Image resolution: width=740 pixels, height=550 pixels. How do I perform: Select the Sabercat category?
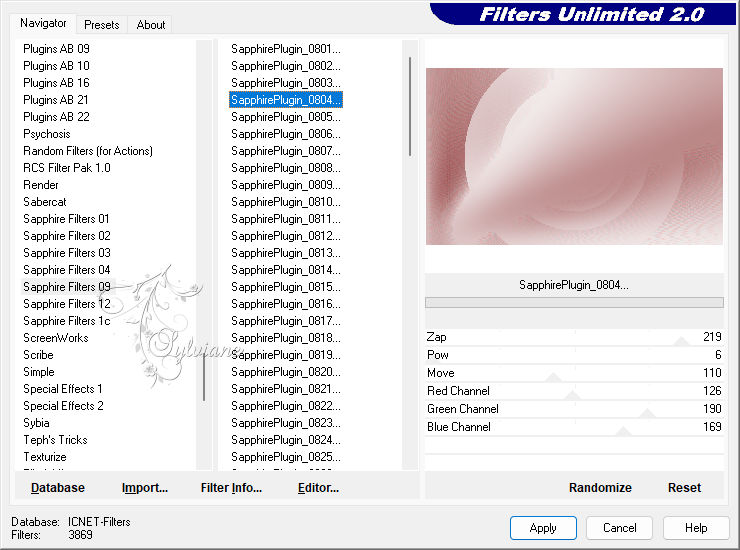[x=45, y=202]
